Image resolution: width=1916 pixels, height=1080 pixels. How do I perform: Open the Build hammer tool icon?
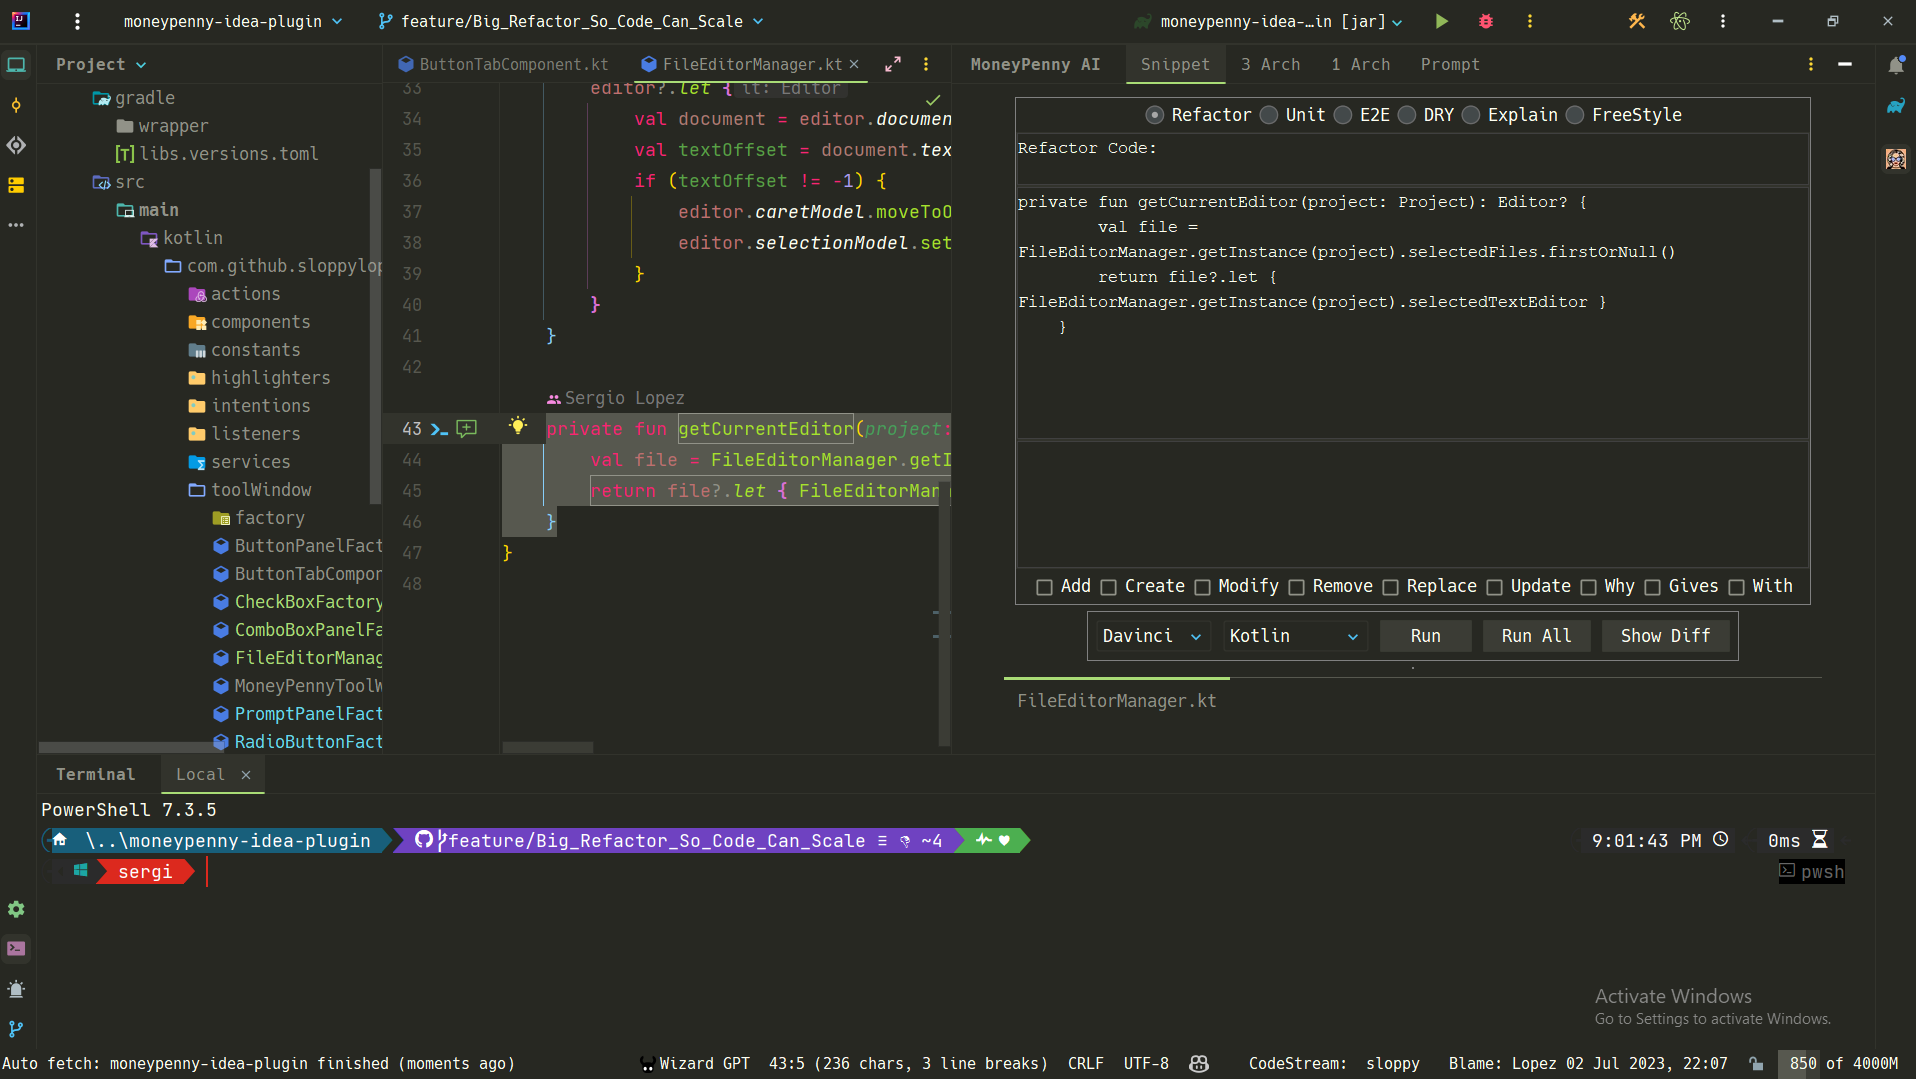tap(1636, 21)
